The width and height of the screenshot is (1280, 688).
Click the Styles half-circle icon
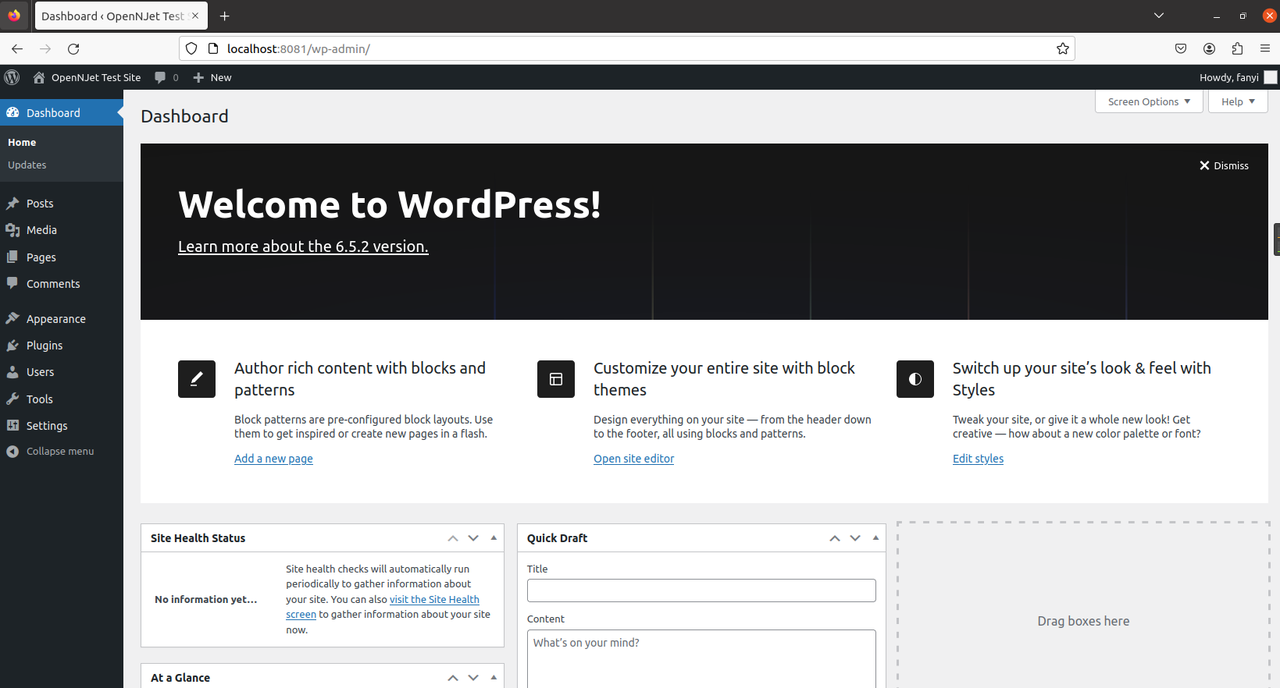pos(915,379)
